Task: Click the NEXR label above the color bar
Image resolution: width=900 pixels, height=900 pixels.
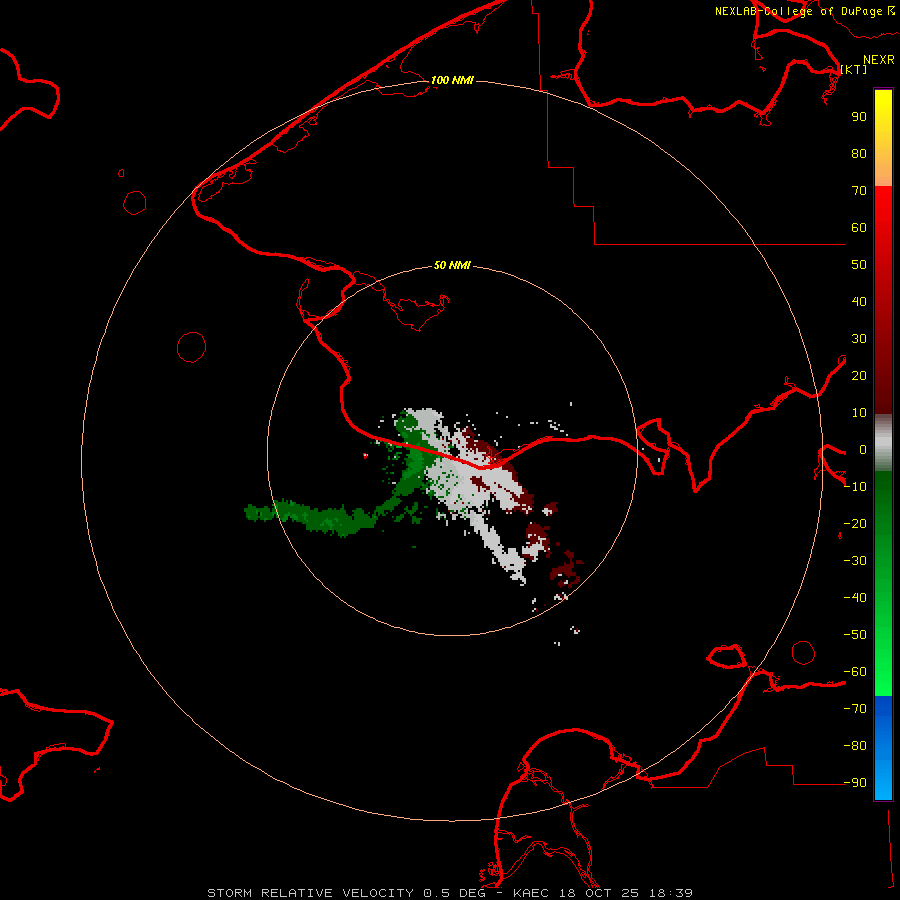Action: point(879,60)
